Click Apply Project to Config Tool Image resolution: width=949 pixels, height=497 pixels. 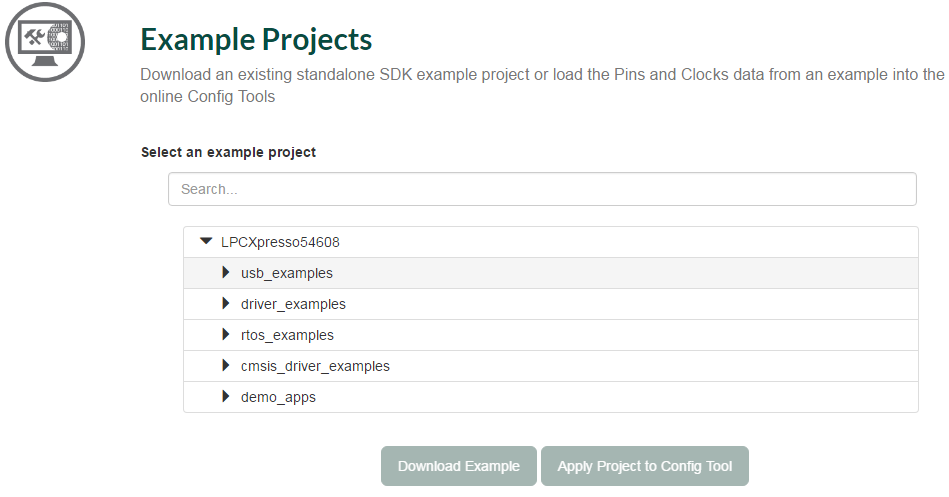tap(645, 466)
